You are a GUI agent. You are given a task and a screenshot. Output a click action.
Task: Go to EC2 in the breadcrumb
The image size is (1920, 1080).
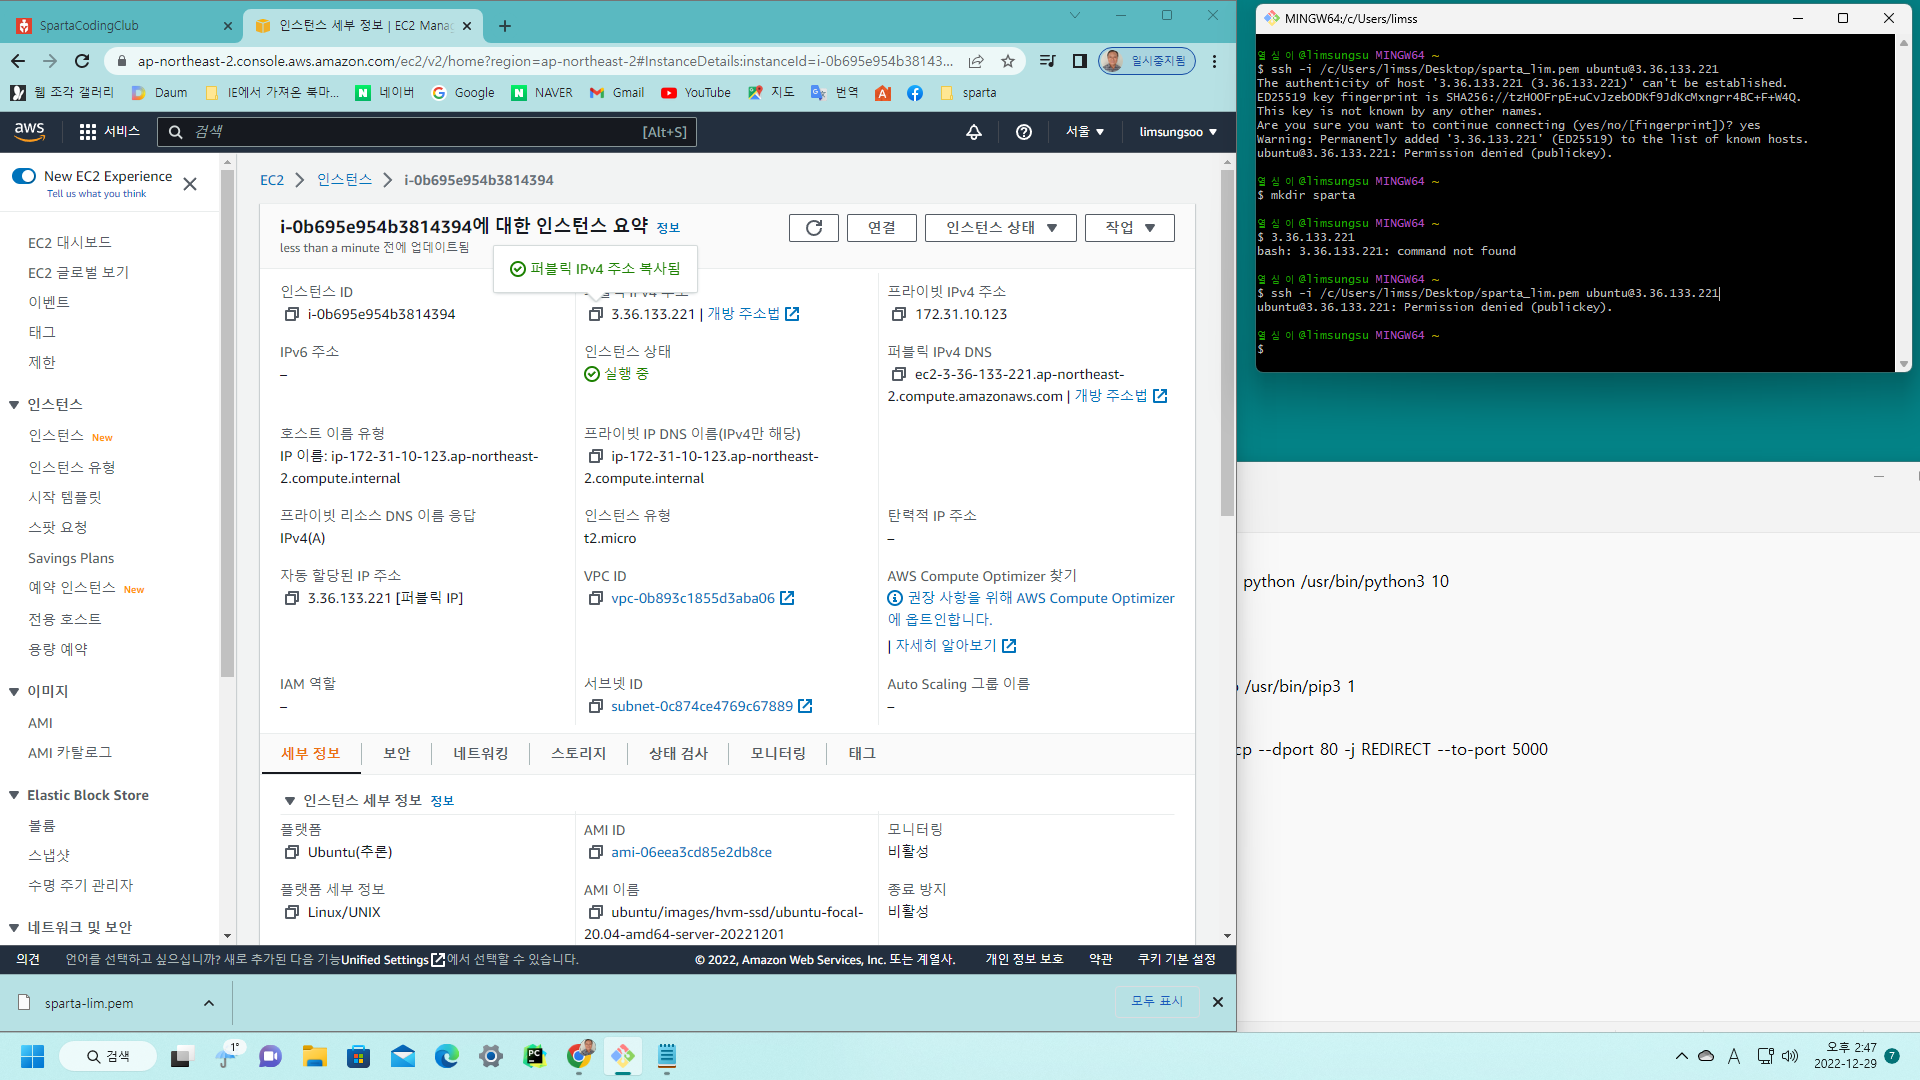[272, 180]
